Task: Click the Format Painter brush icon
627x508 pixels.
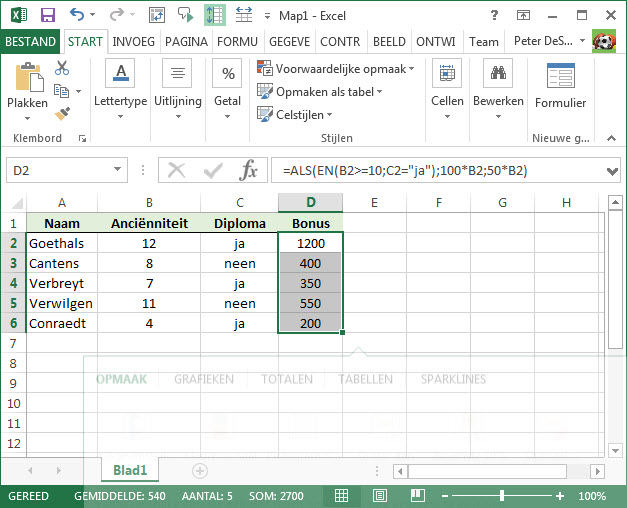Action: [62, 114]
